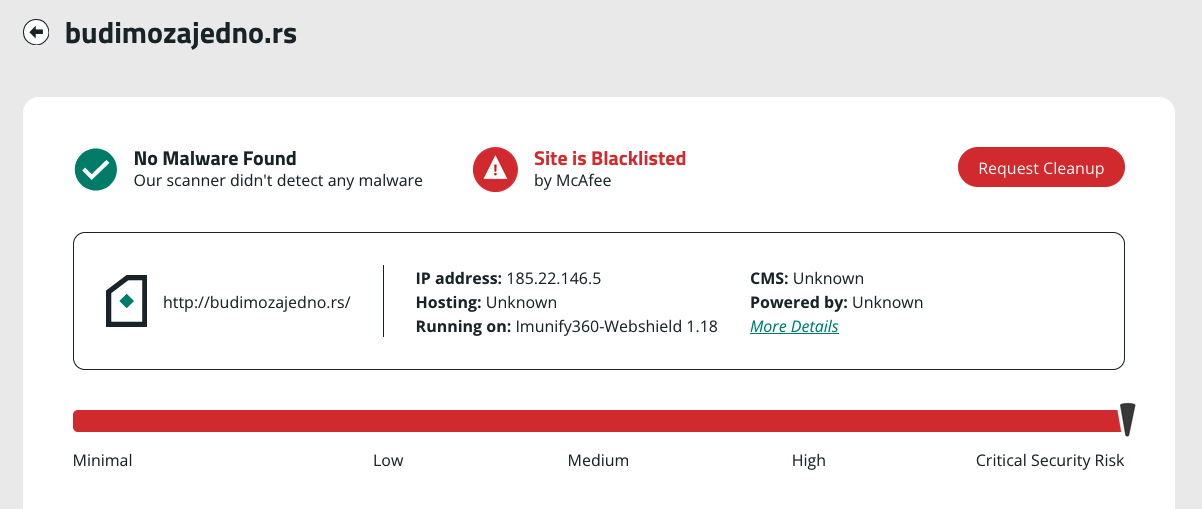The image size is (1202, 509).
Task: Click the Site is Blacklisted heading
Action: 610,158
